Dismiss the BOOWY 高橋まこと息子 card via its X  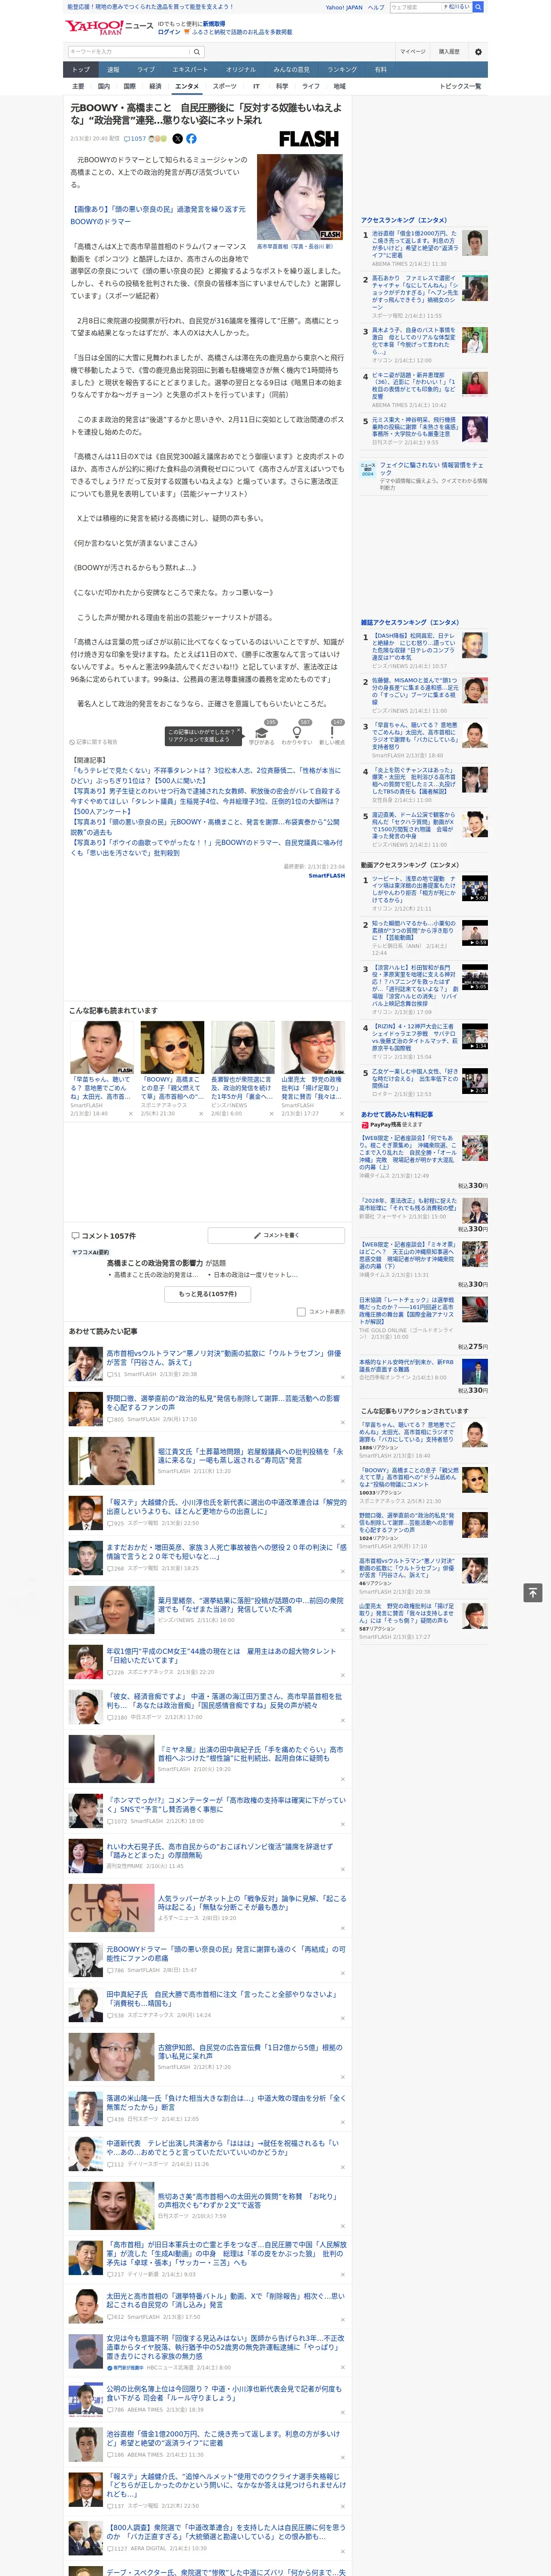pos(201,1114)
